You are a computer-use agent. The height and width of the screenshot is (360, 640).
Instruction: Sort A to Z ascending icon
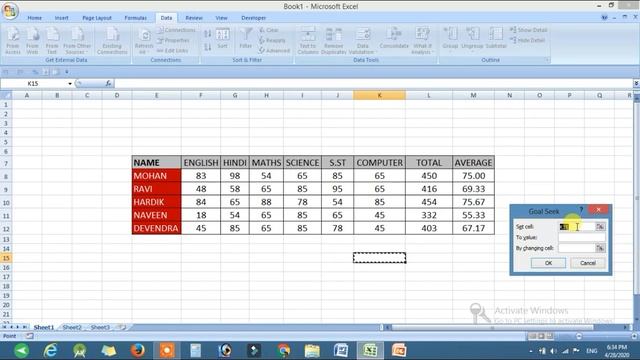click(208, 34)
